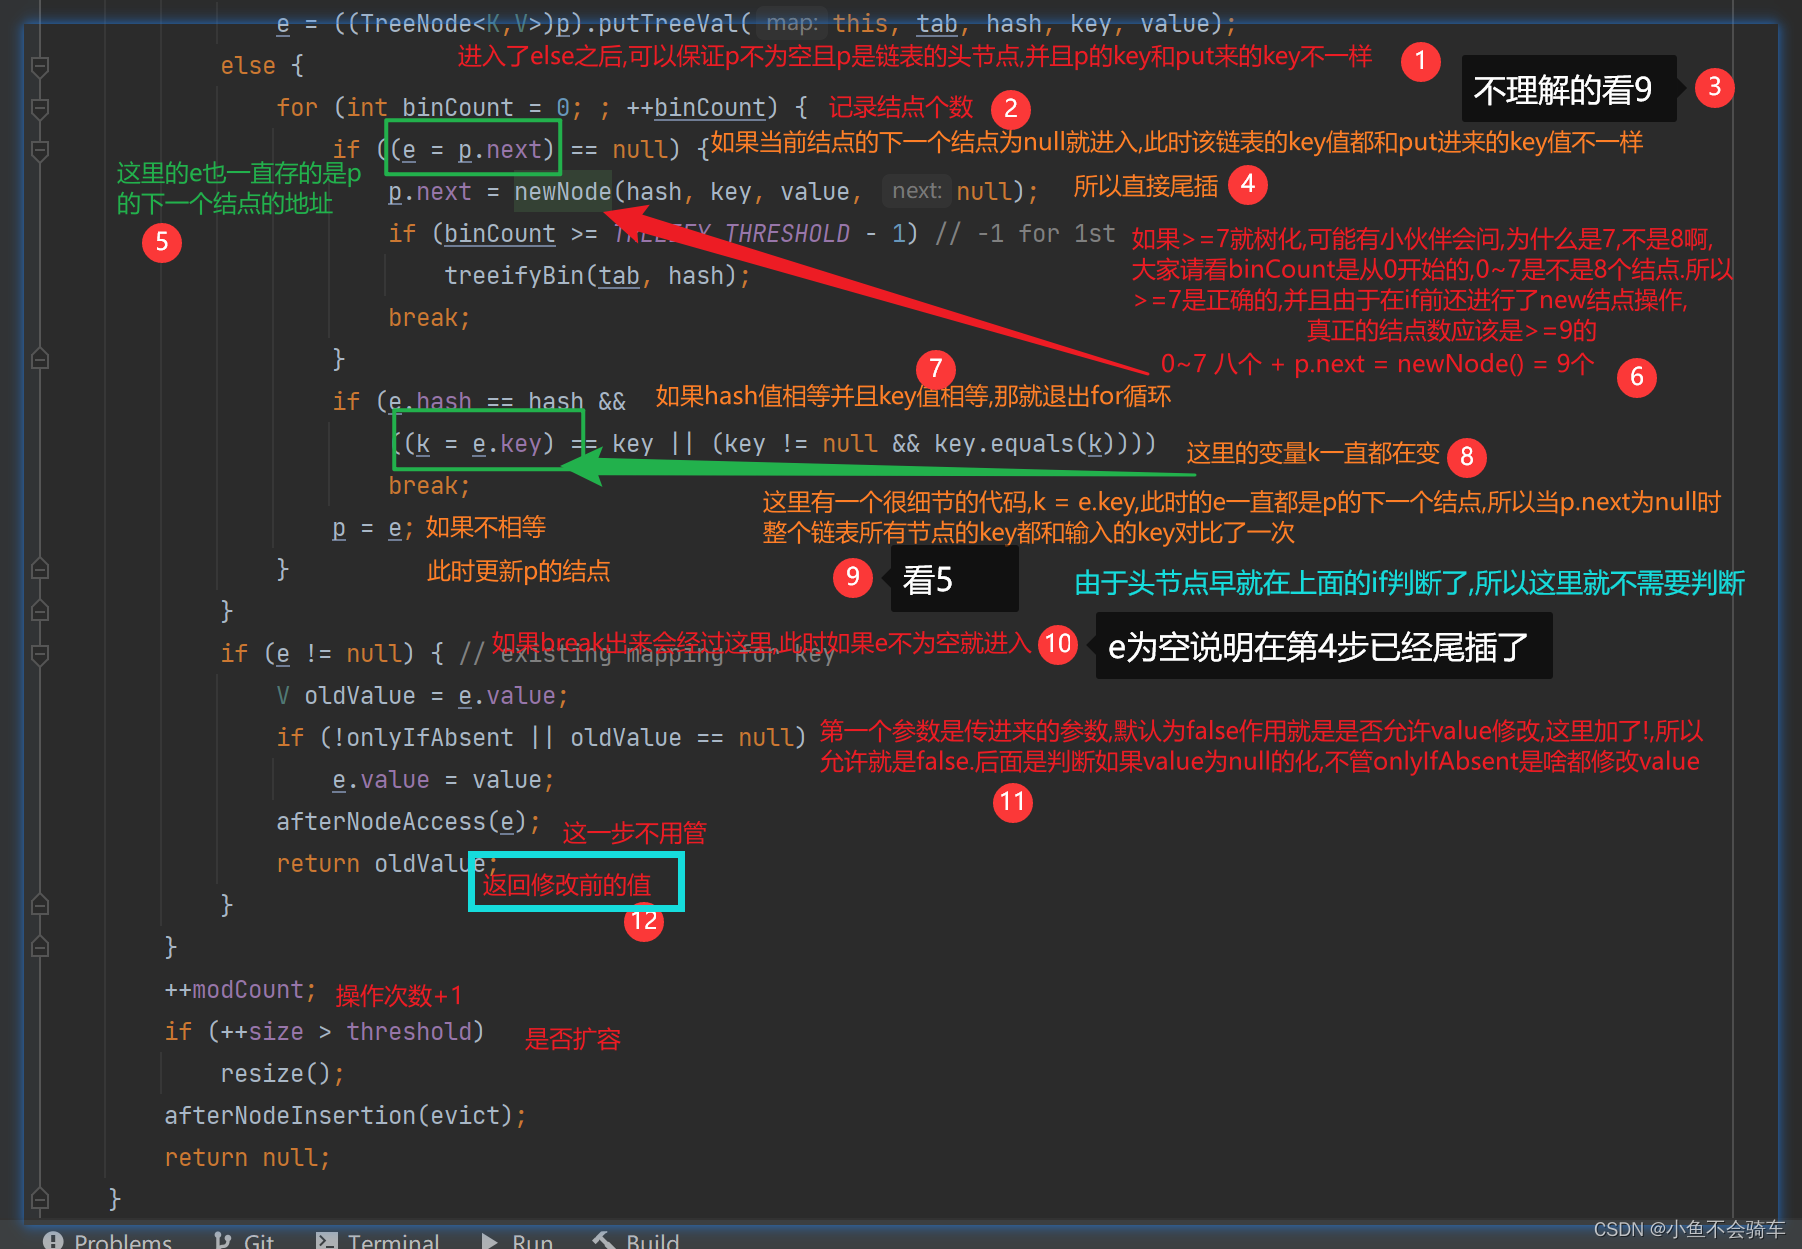The width and height of the screenshot is (1802, 1249).
Task: Collapse the 'for (int binCount' loop fold marker
Action: tap(40, 108)
